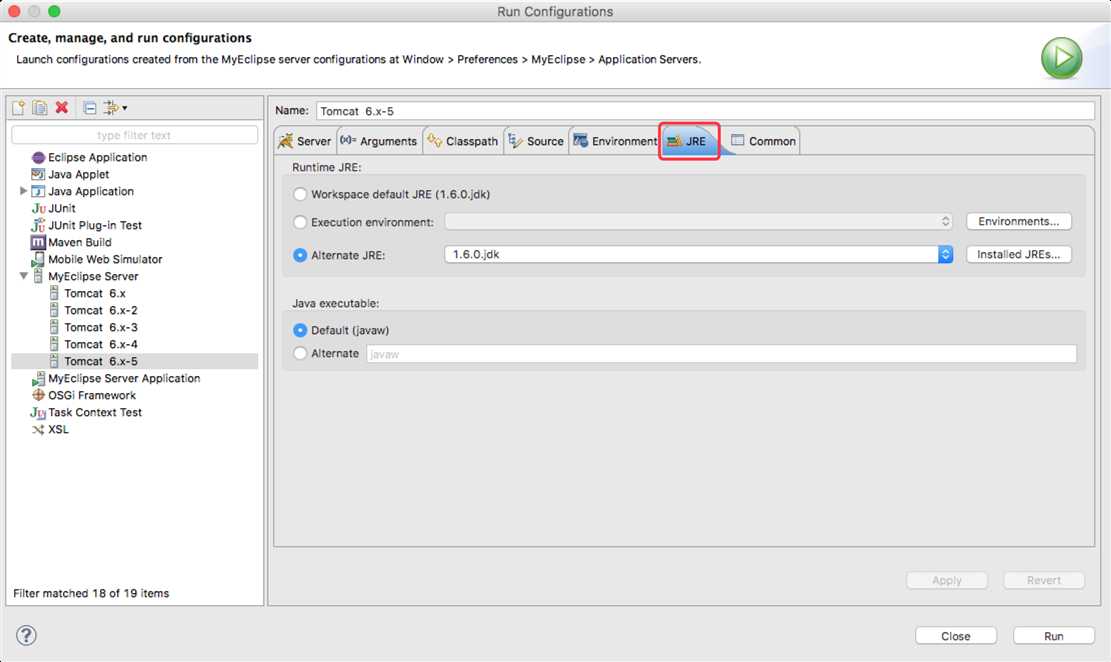The image size is (1111, 662).
Task: Click the New launch configuration icon
Action: [18, 108]
